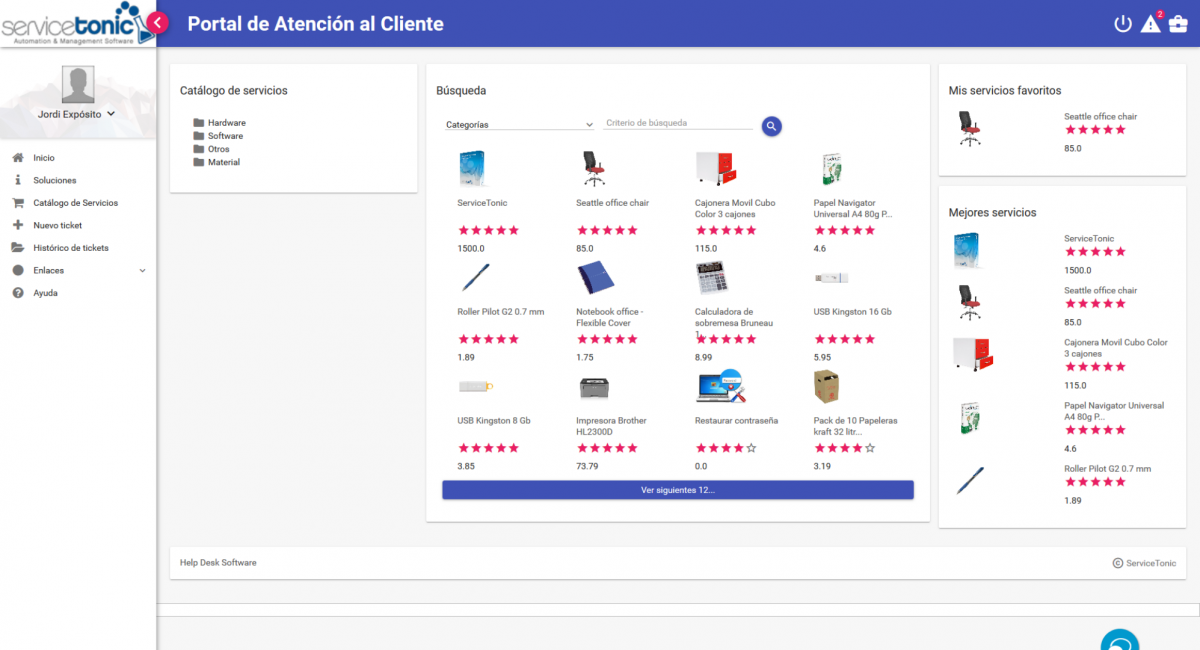Click the briefcase icon in top bar
1200x650 pixels.
click(1178, 24)
